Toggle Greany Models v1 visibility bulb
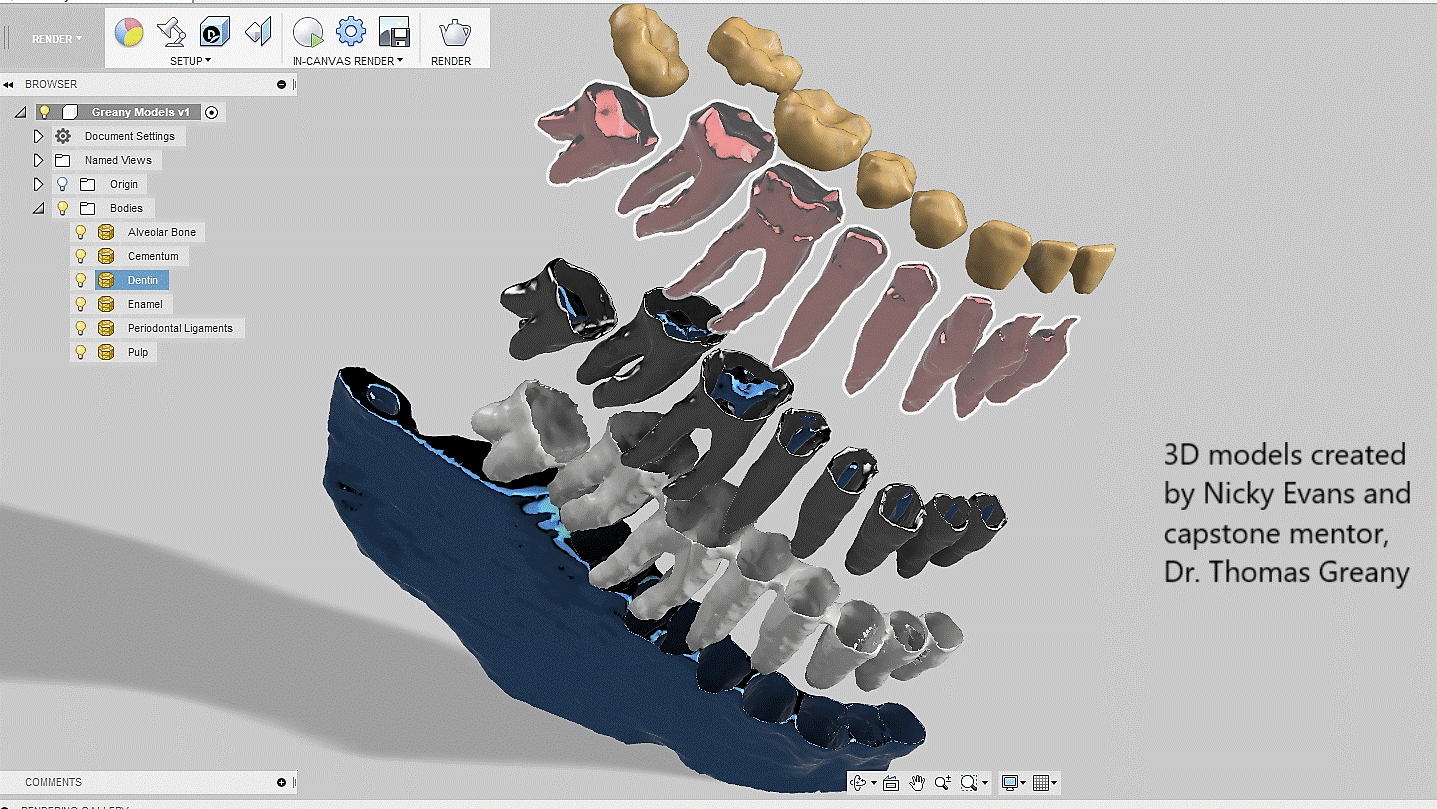The width and height of the screenshot is (1437, 809). click(44, 112)
